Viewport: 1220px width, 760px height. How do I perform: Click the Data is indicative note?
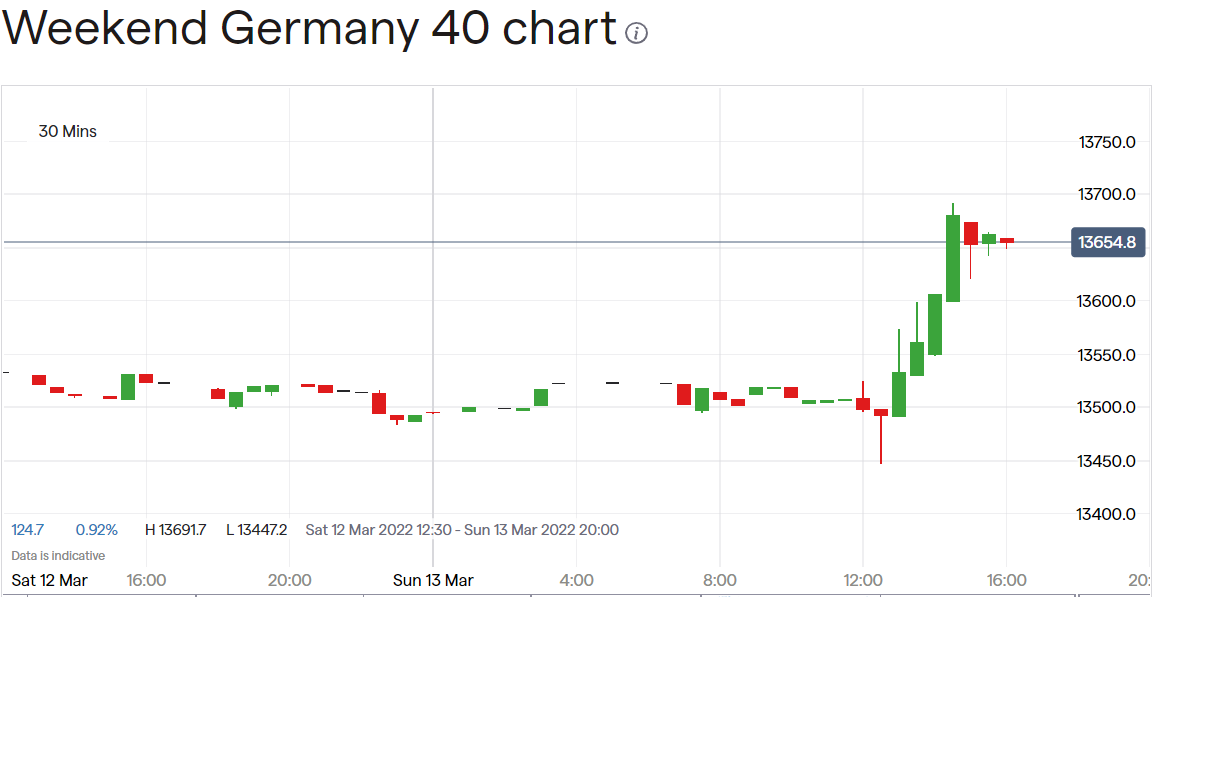click(58, 555)
